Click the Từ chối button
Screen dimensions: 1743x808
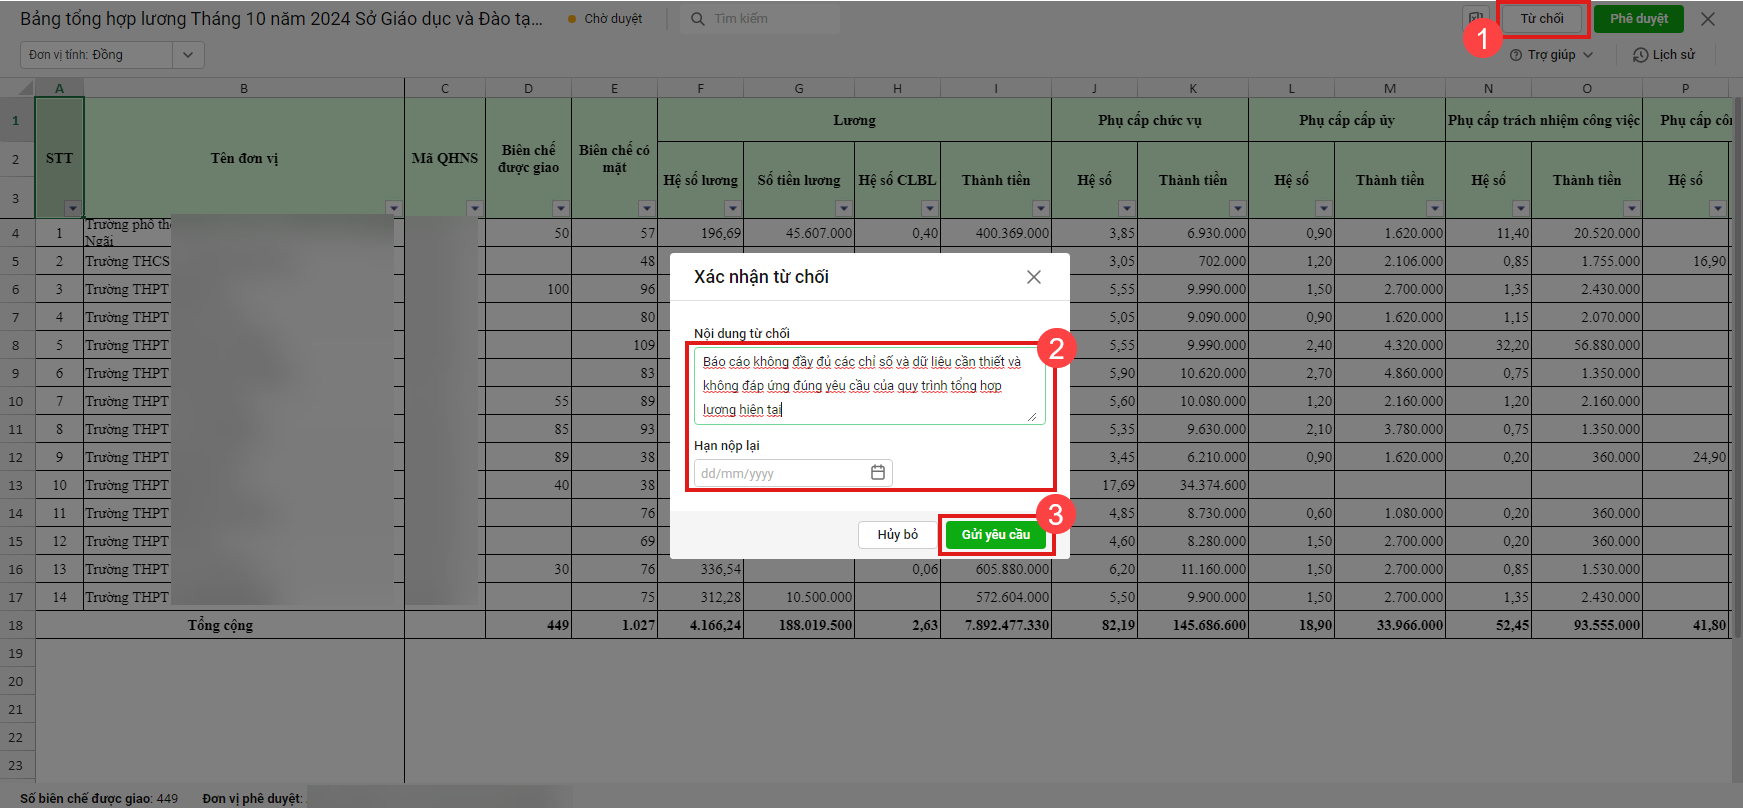(x=1541, y=19)
